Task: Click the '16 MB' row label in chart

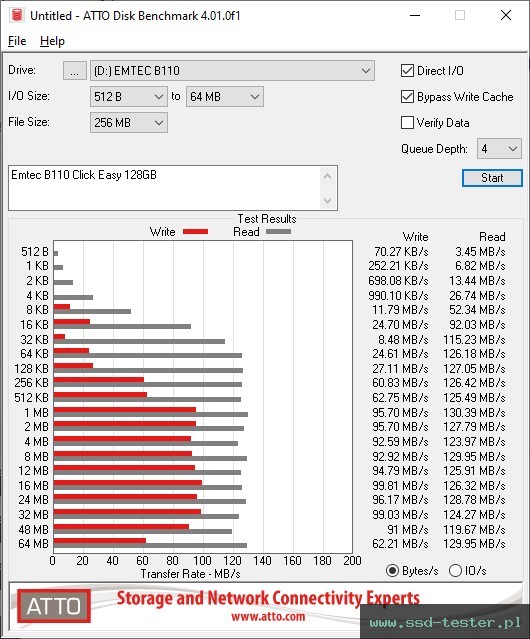Action: [33, 485]
